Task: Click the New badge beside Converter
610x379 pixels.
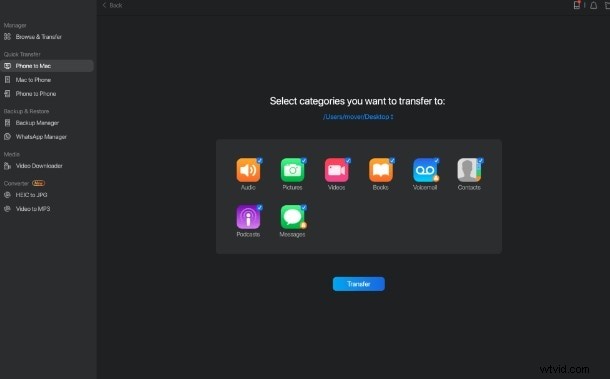Action: click(x=39, y=183)
